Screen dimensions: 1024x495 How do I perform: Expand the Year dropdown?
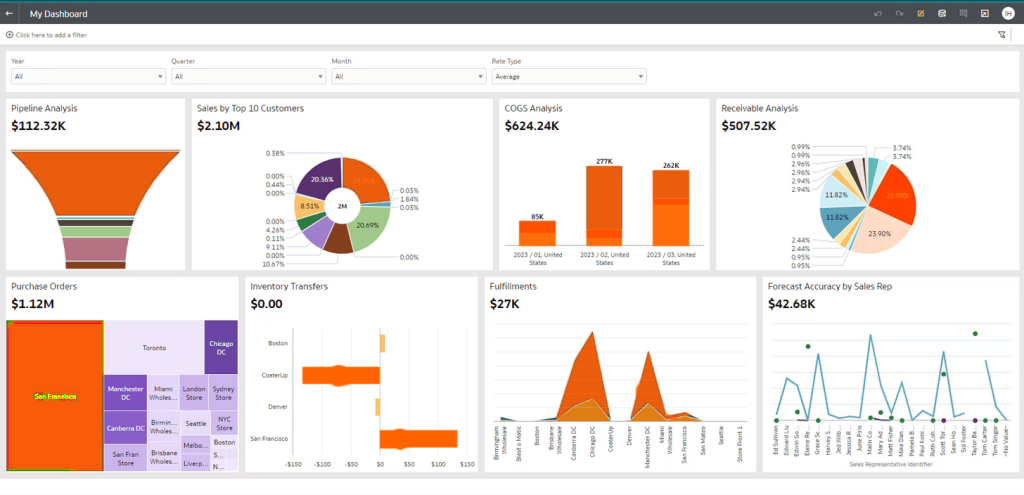(88, 76)
